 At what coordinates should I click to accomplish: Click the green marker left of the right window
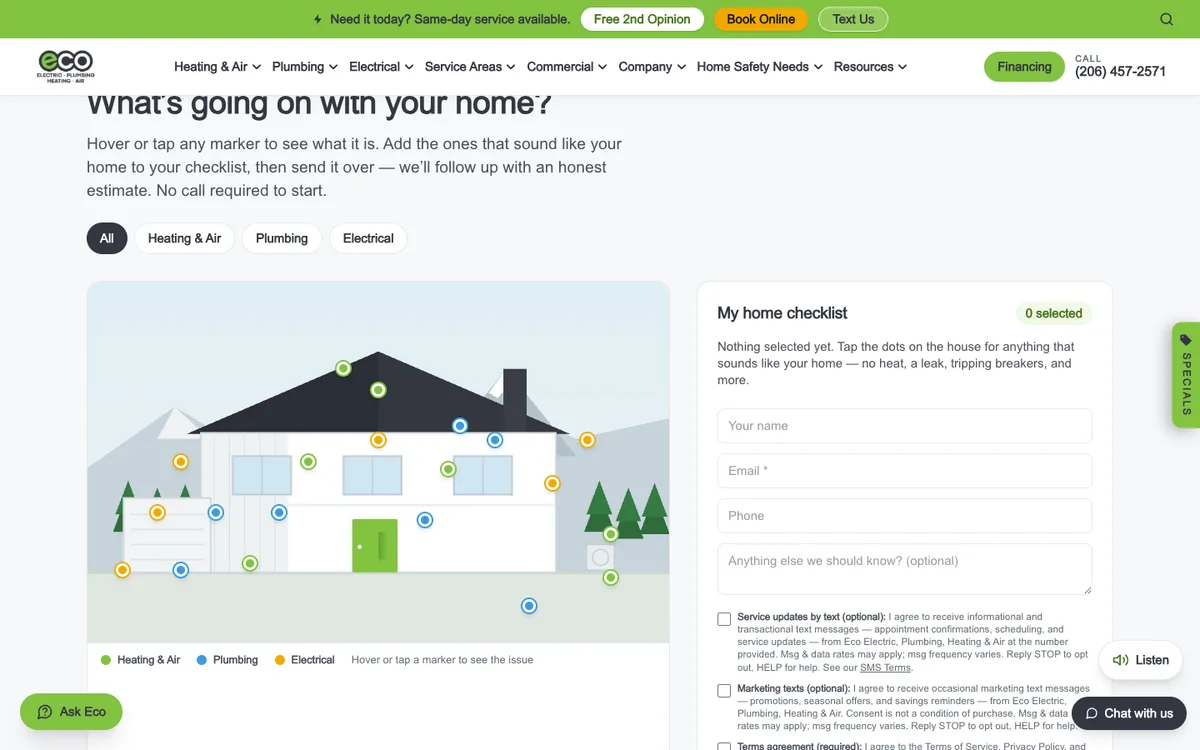[448, 469]
